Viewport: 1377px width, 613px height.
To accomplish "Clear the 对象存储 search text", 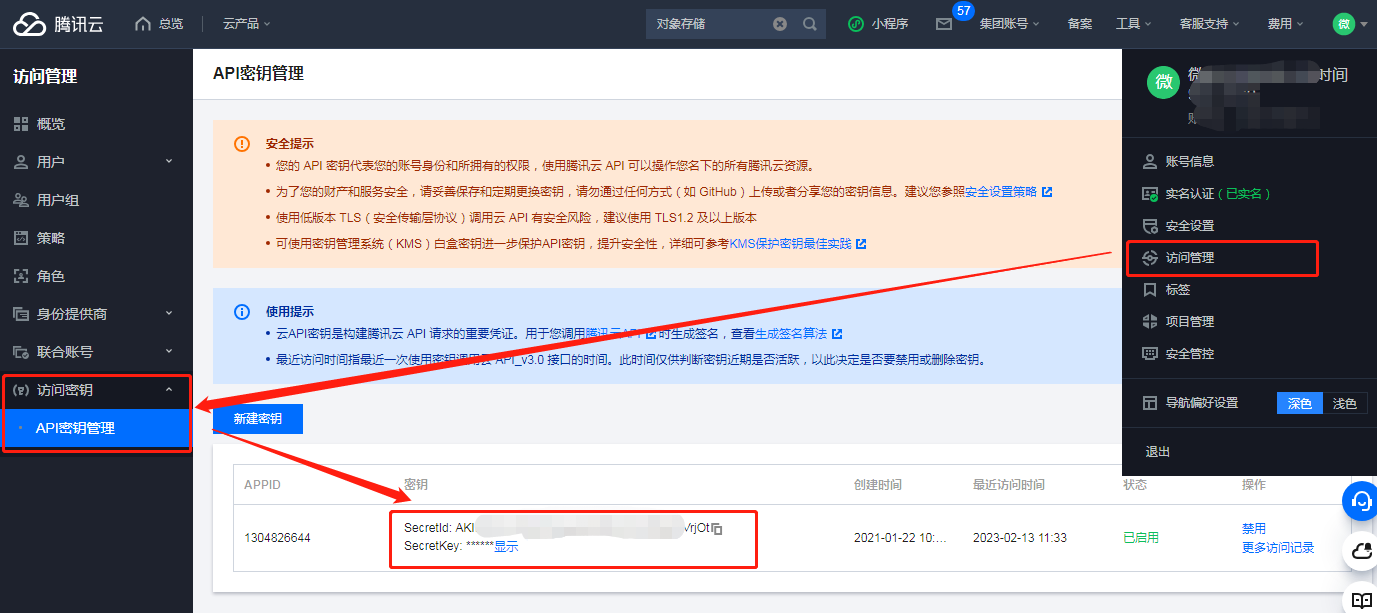I will [x=780, y=24].
